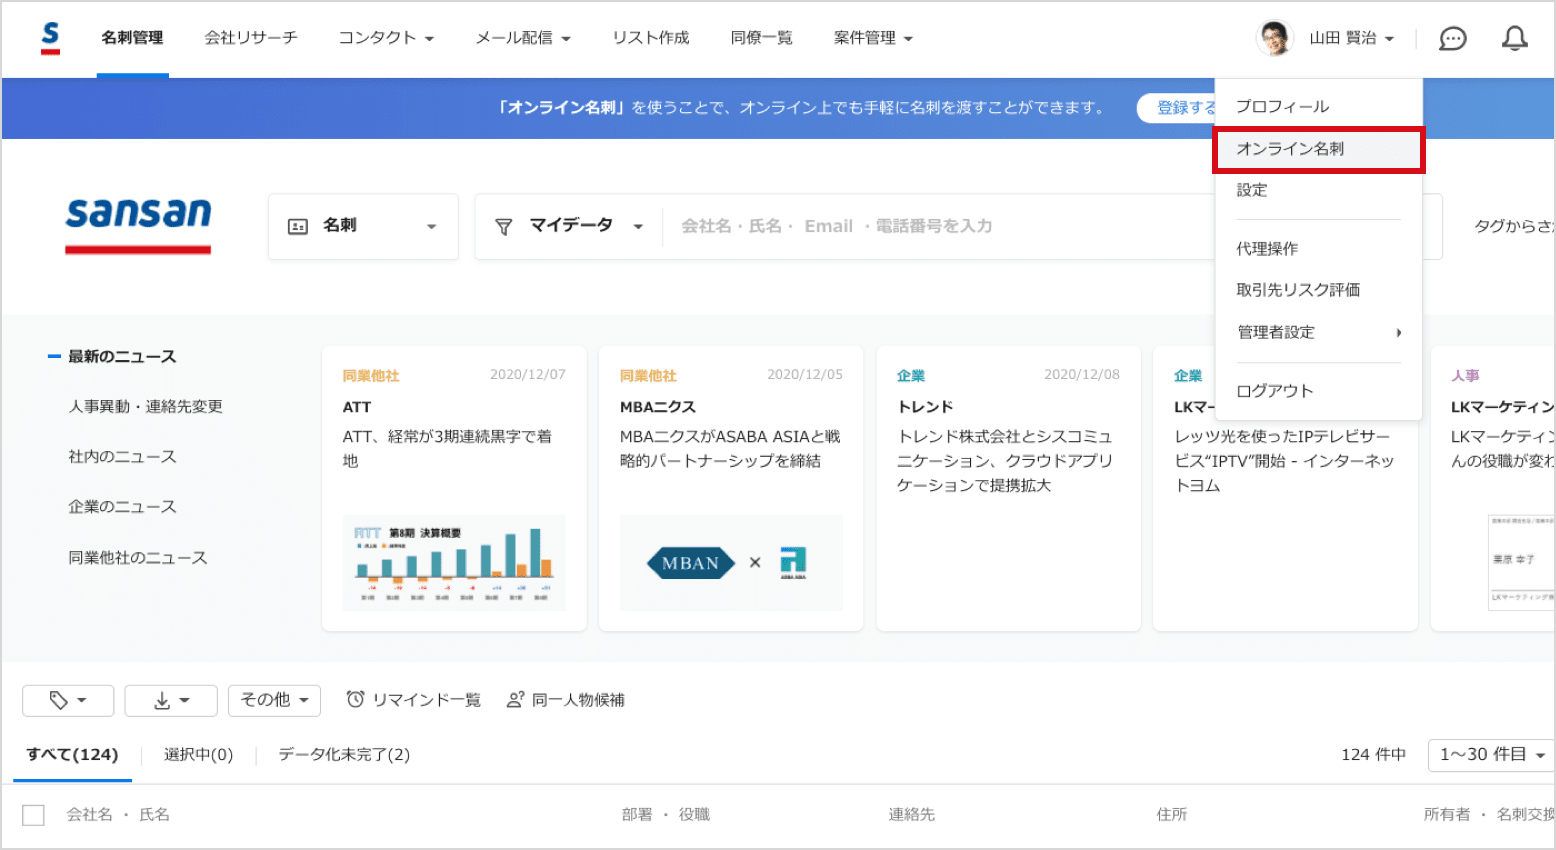
Task: Select 社内のニュース category
Action: 122,457
